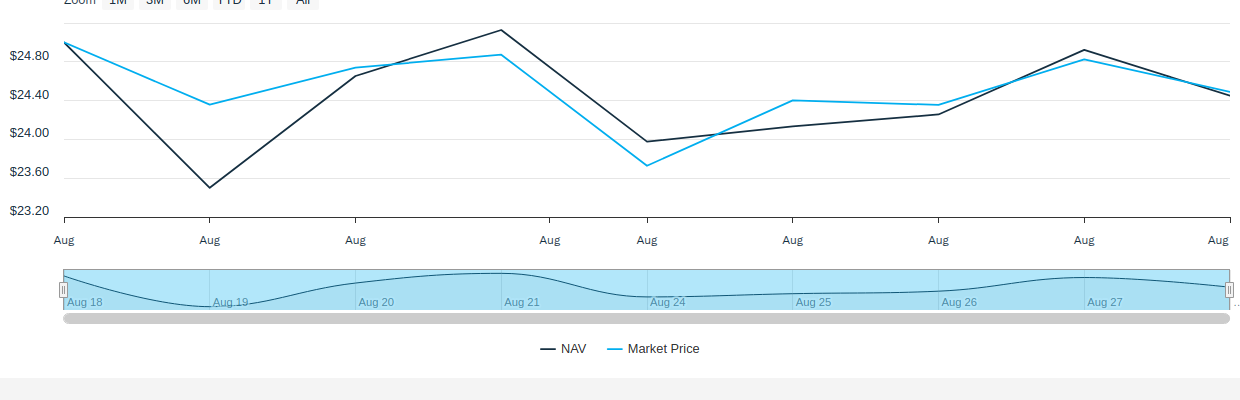The height and width of the screenshot is (400, 1240).
Task: Choose the 6M zoom range
Action: pos(191,3)
